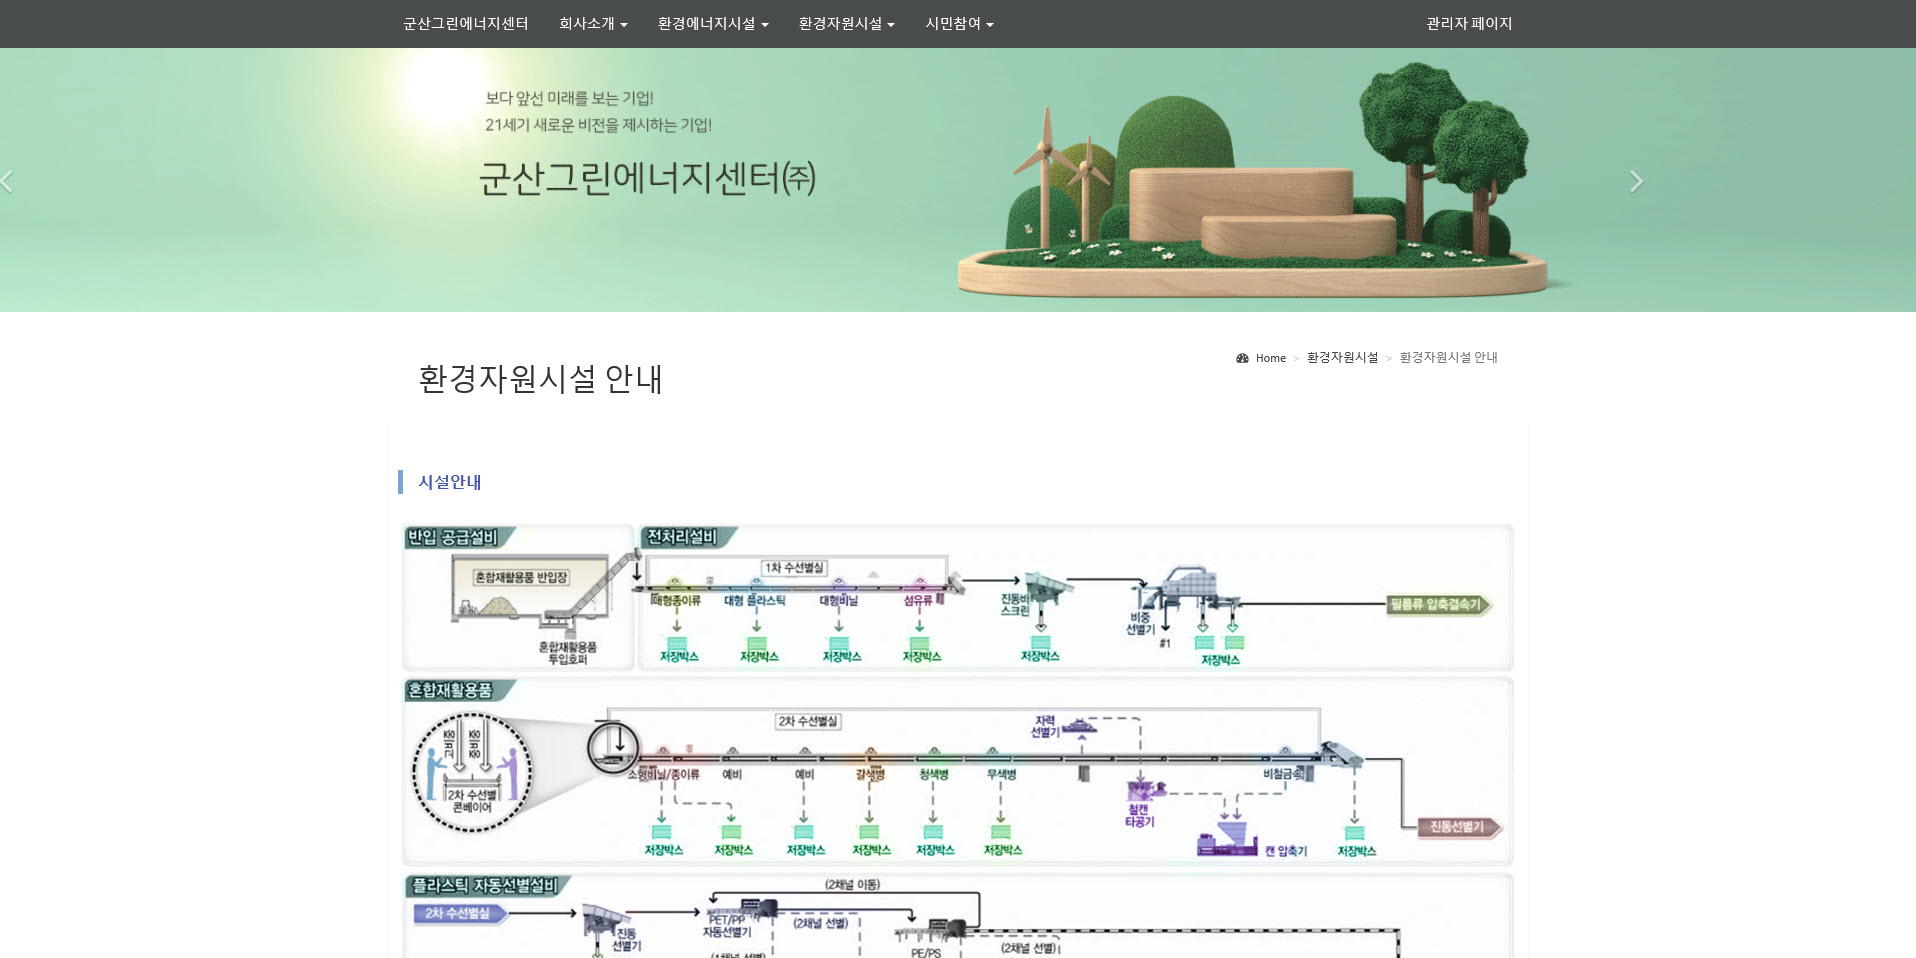Click the 캔 압축기 label
The height and width of the screenshot is (958, 1916).
point(1286,851)
